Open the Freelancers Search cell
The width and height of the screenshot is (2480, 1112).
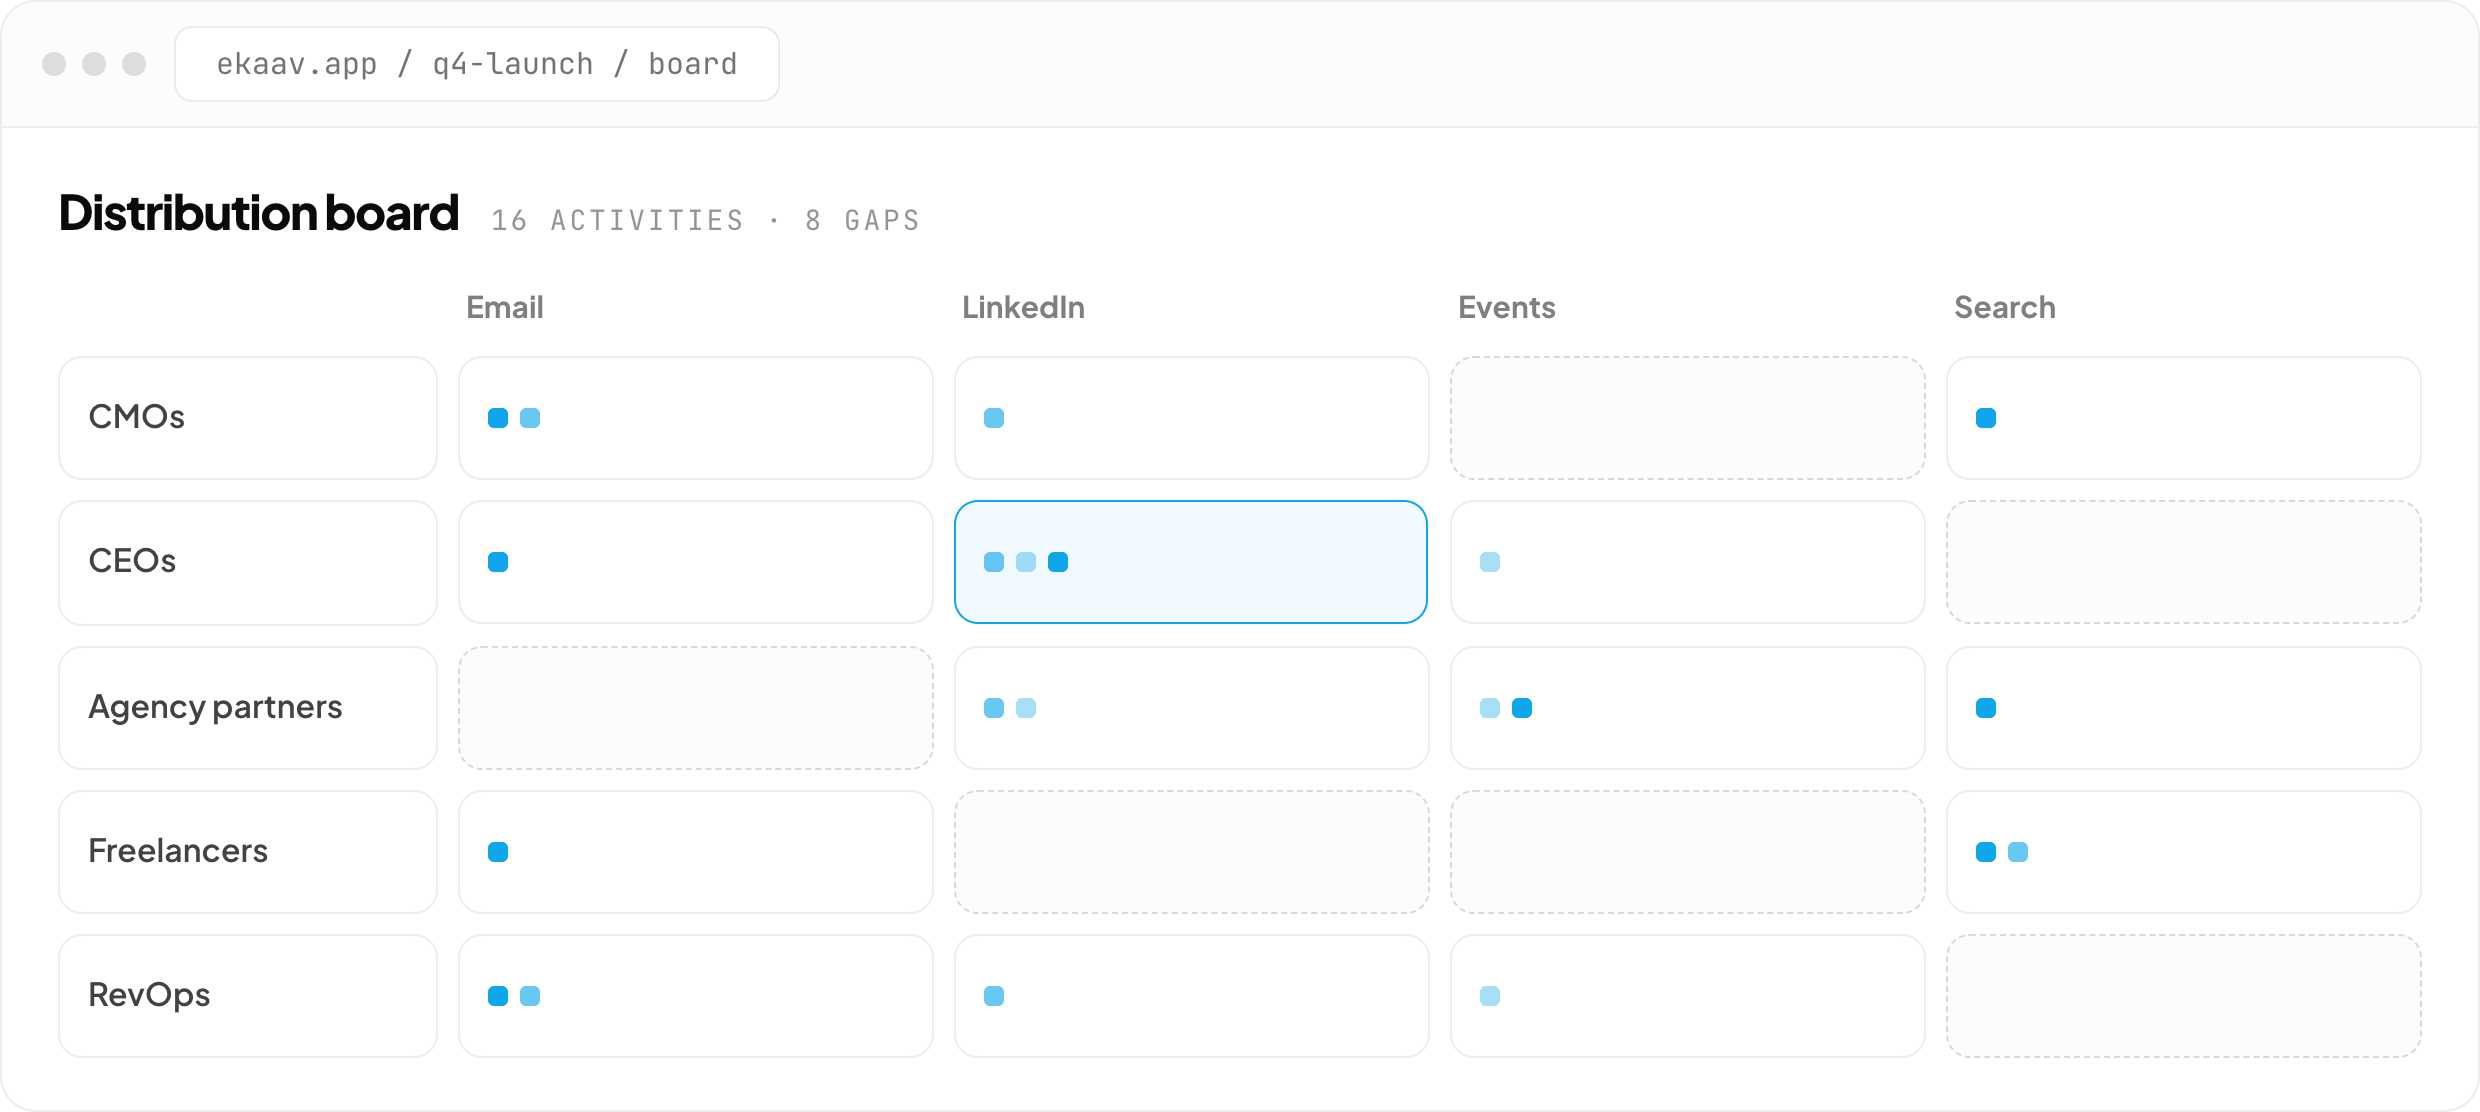(x=2184, y=852)
